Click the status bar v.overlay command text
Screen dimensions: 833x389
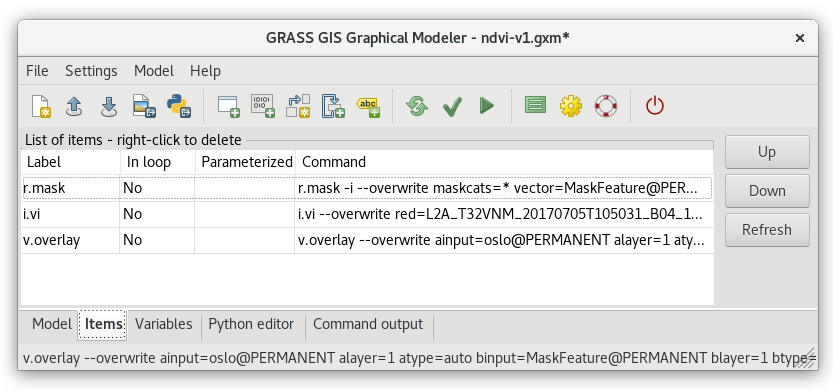coord(419,359)
